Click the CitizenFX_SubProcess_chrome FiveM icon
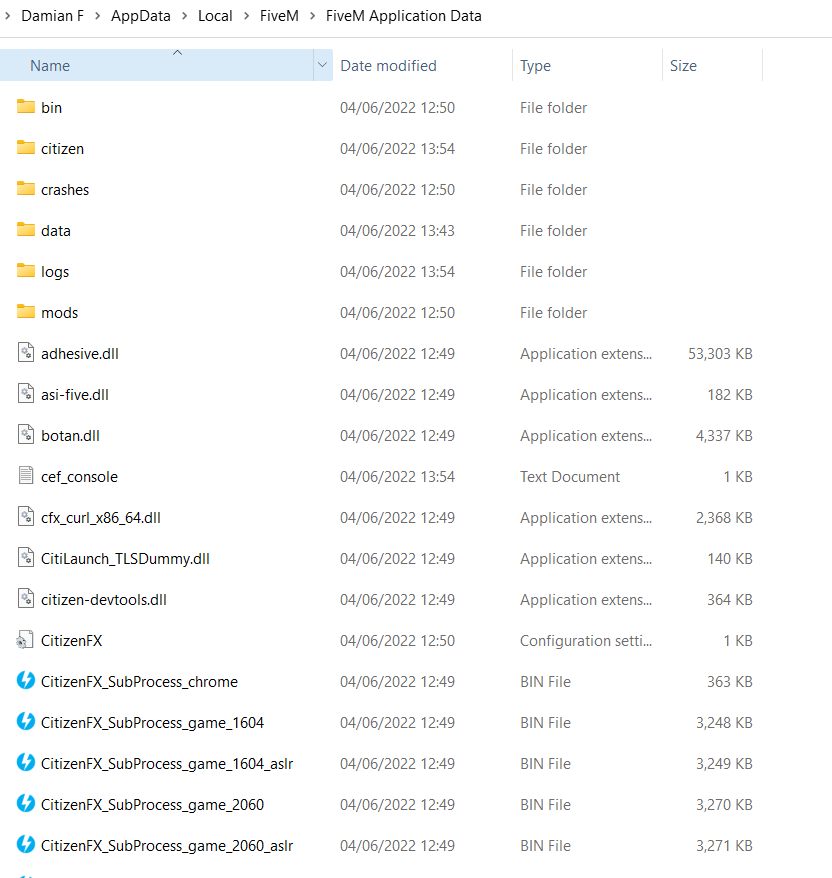 [26, 680]
